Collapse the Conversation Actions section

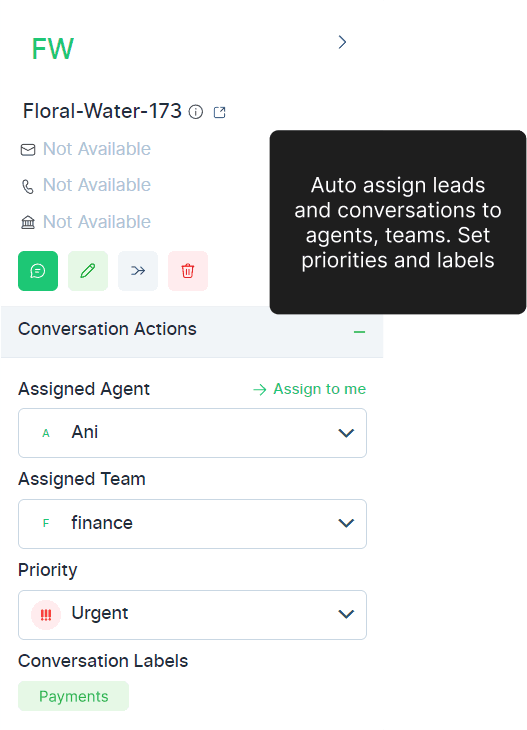(359, 332)
